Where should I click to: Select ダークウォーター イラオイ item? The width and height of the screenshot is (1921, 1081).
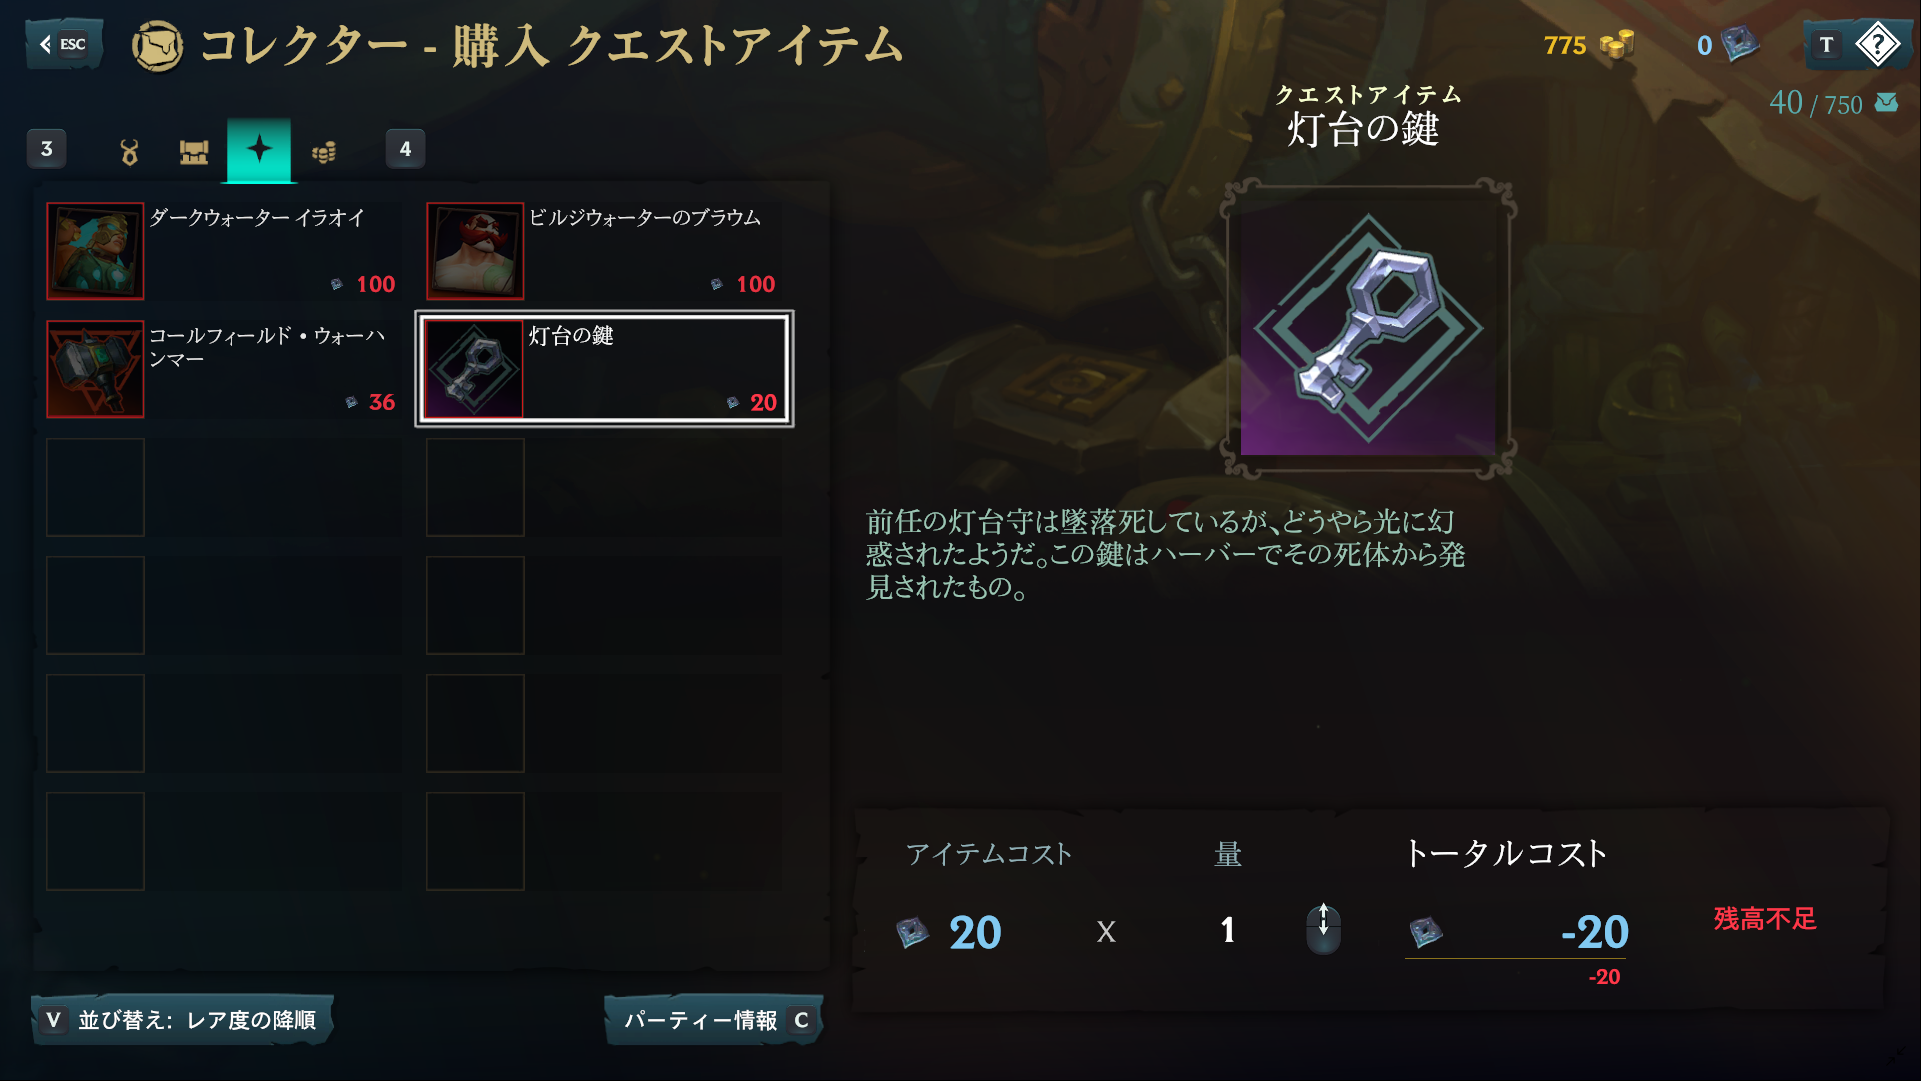point(224,251)
